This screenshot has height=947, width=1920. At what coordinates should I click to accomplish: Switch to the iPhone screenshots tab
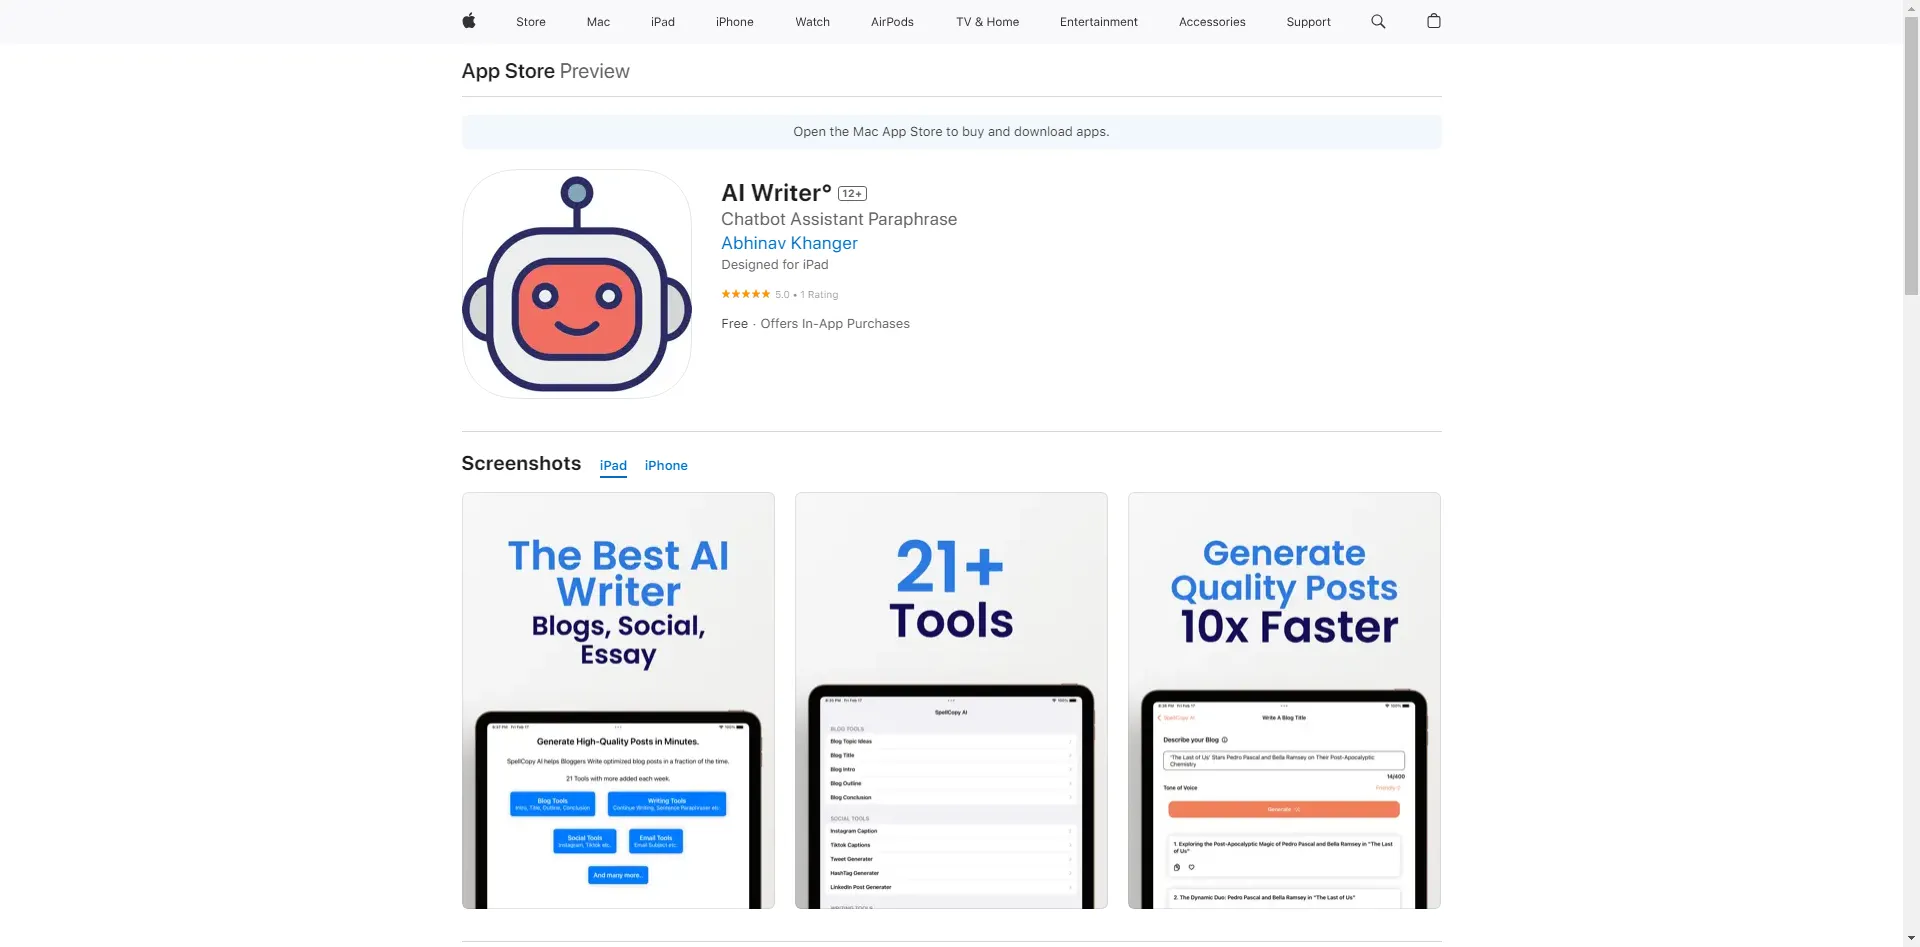[x=665, y=466]
